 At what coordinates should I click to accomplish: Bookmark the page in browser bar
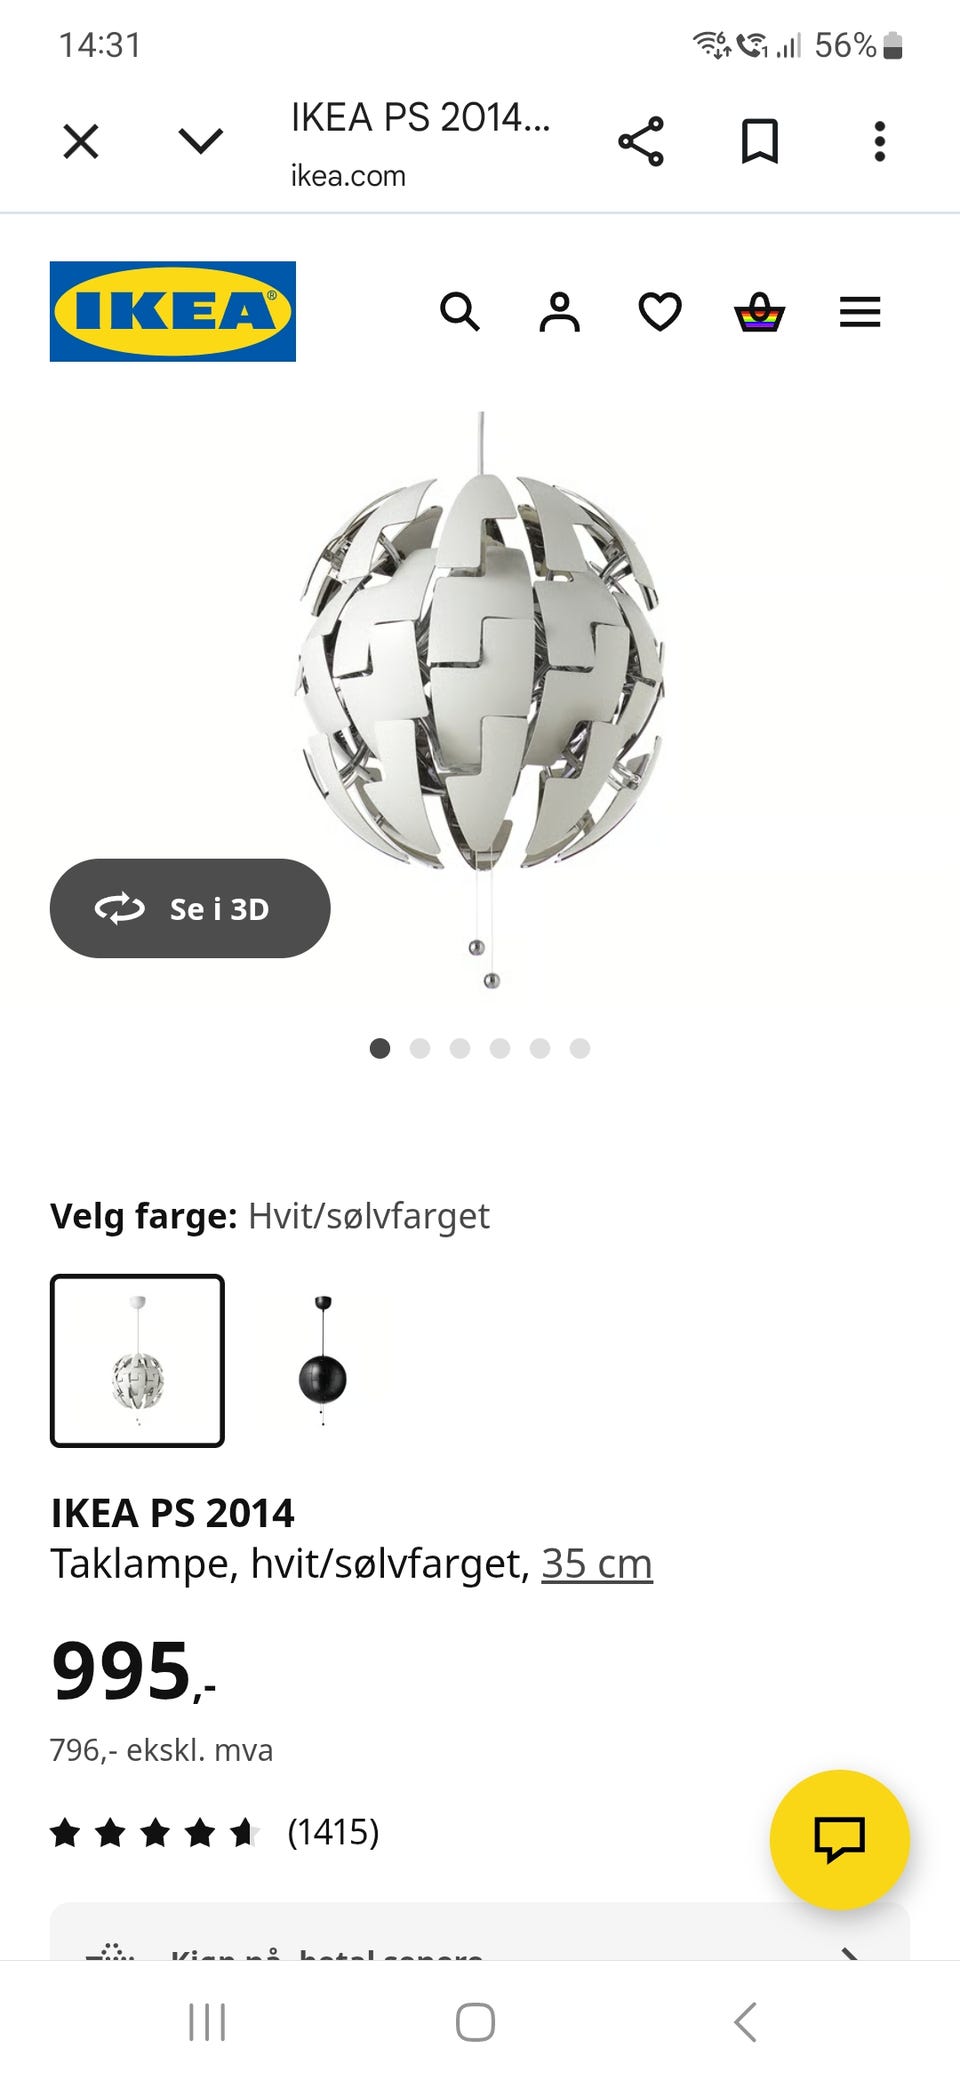click(x=760, y=141)
